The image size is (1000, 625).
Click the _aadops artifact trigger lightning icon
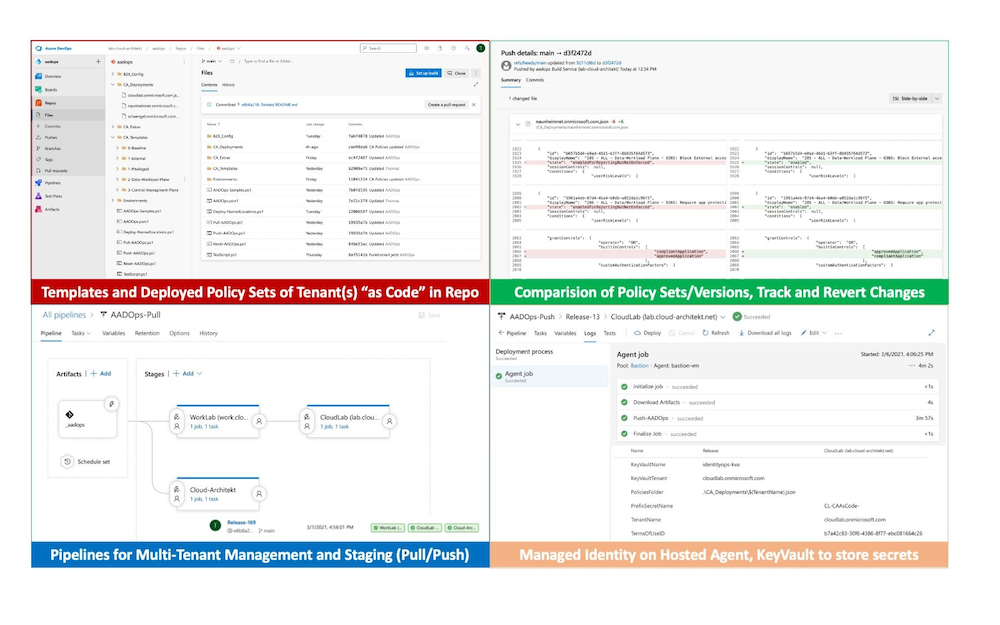coord(112,404)
